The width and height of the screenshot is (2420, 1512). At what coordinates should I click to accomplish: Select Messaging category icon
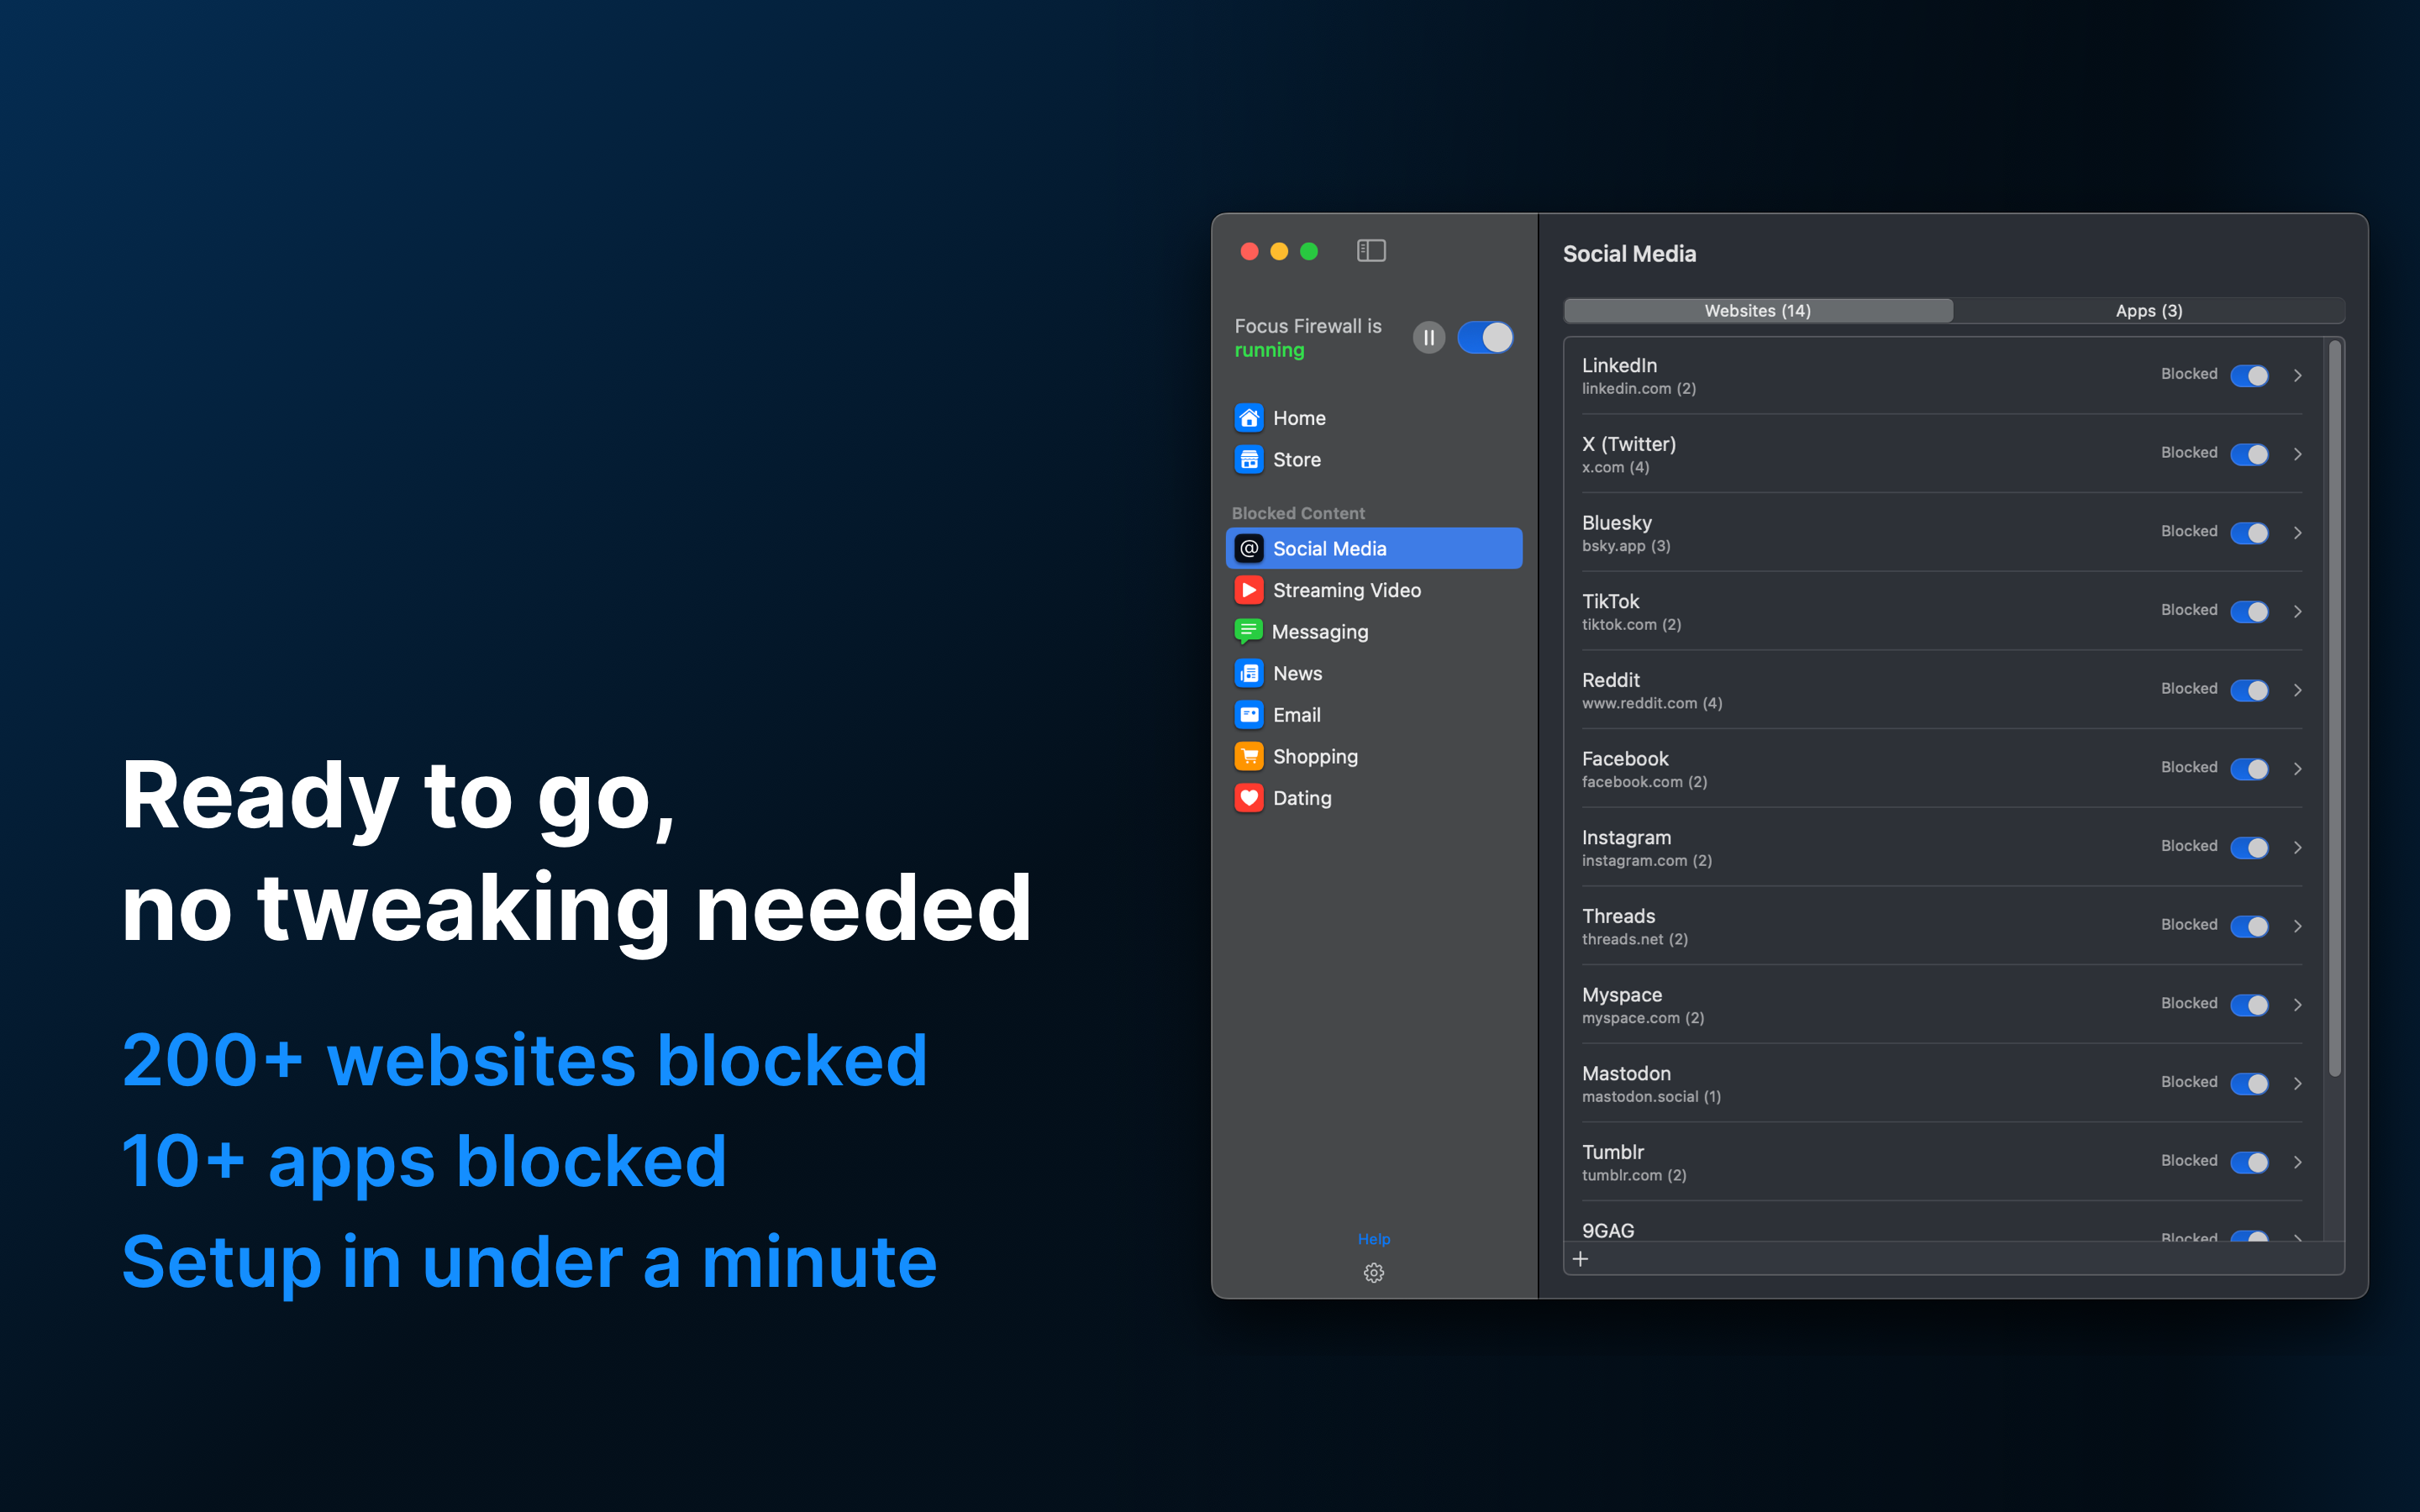(x=1248, y=632)
